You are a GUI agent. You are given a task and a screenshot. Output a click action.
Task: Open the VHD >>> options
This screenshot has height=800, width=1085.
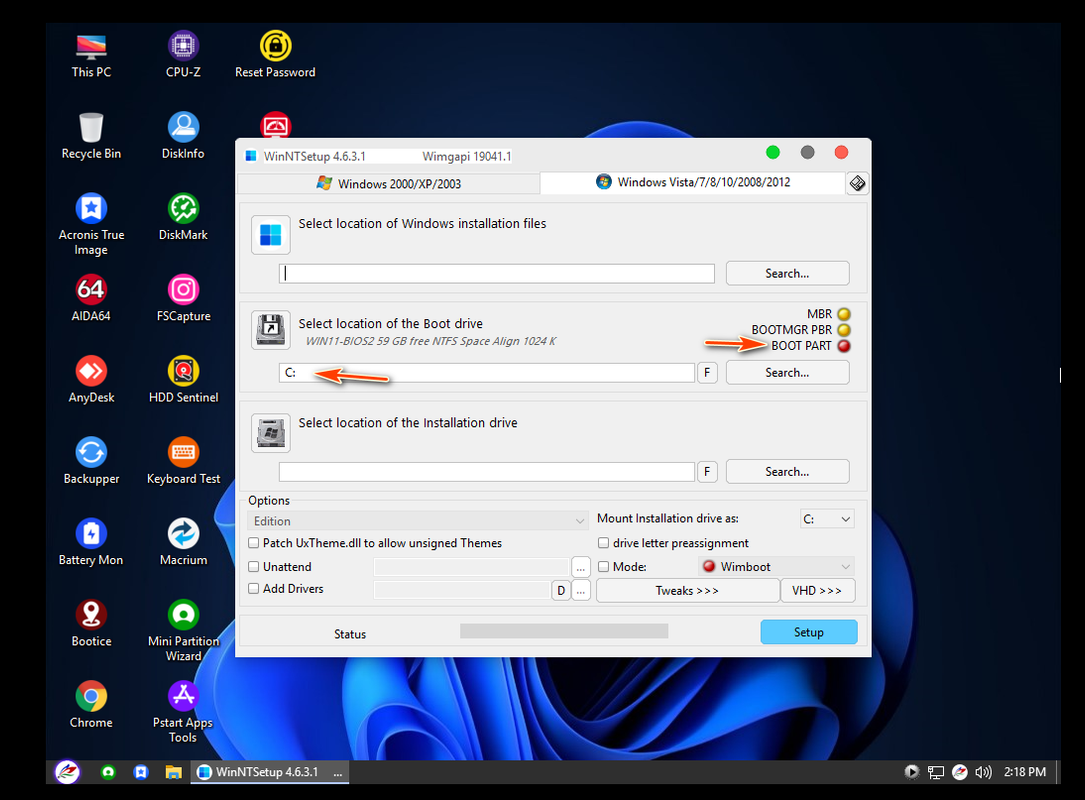[817, 590]
